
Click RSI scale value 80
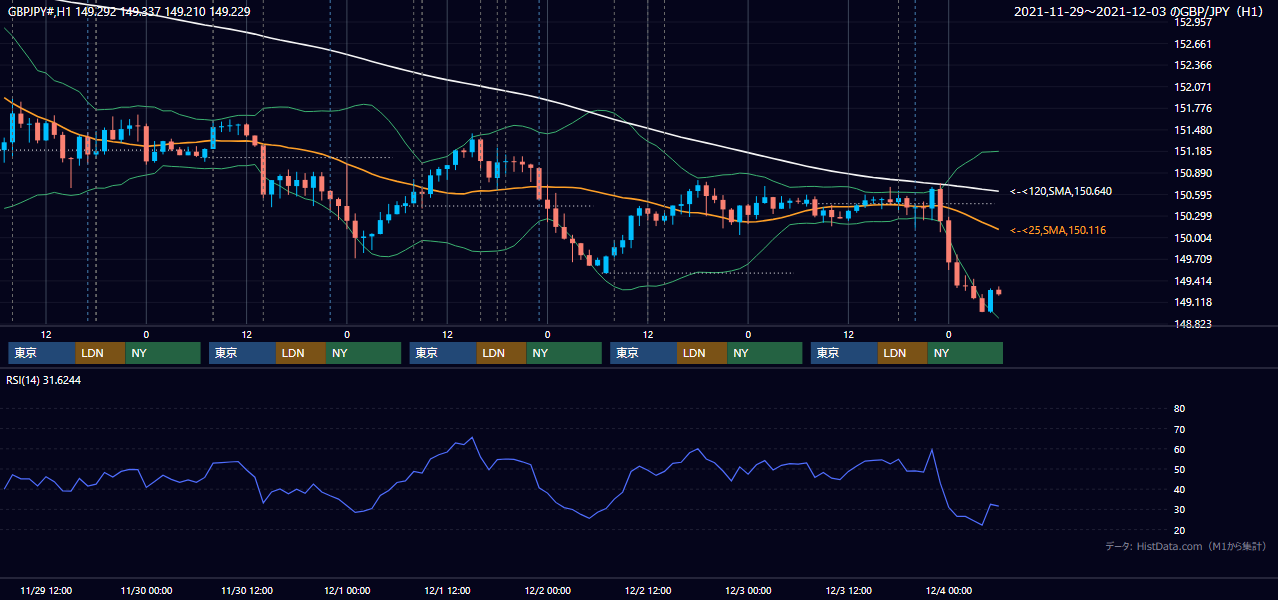pos(1179,408)
